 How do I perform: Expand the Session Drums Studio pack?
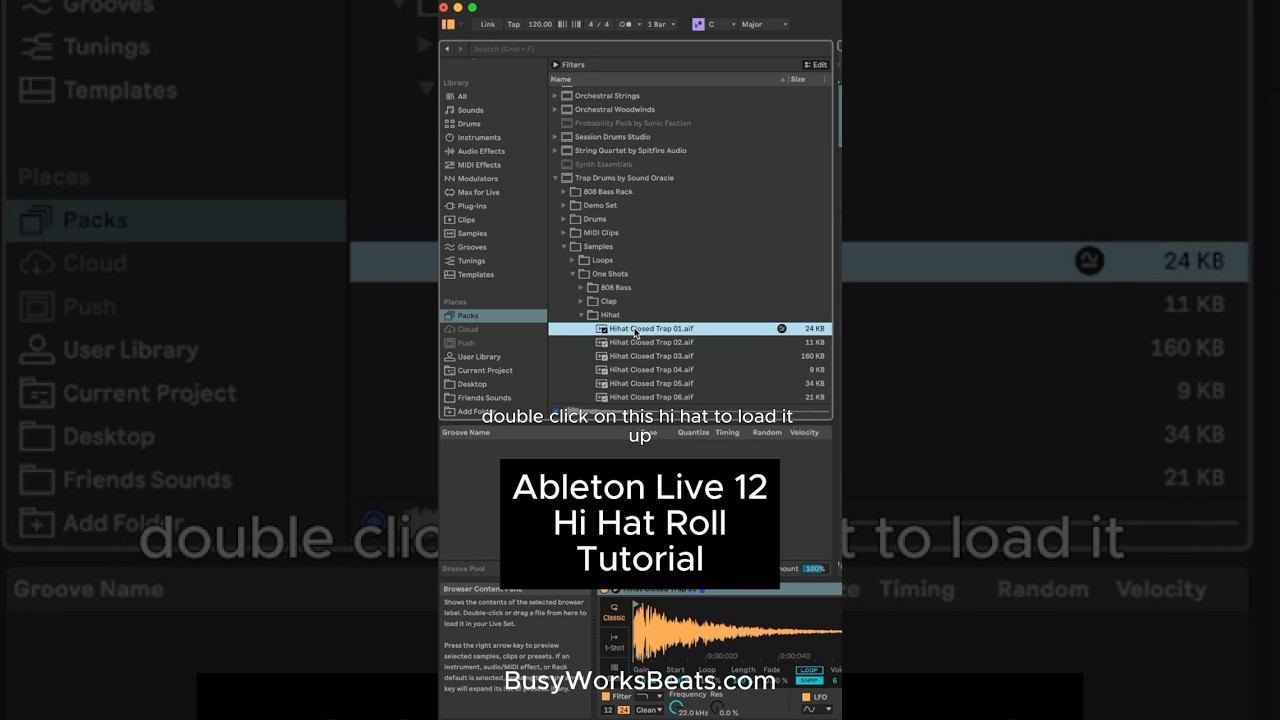(555, 137)
